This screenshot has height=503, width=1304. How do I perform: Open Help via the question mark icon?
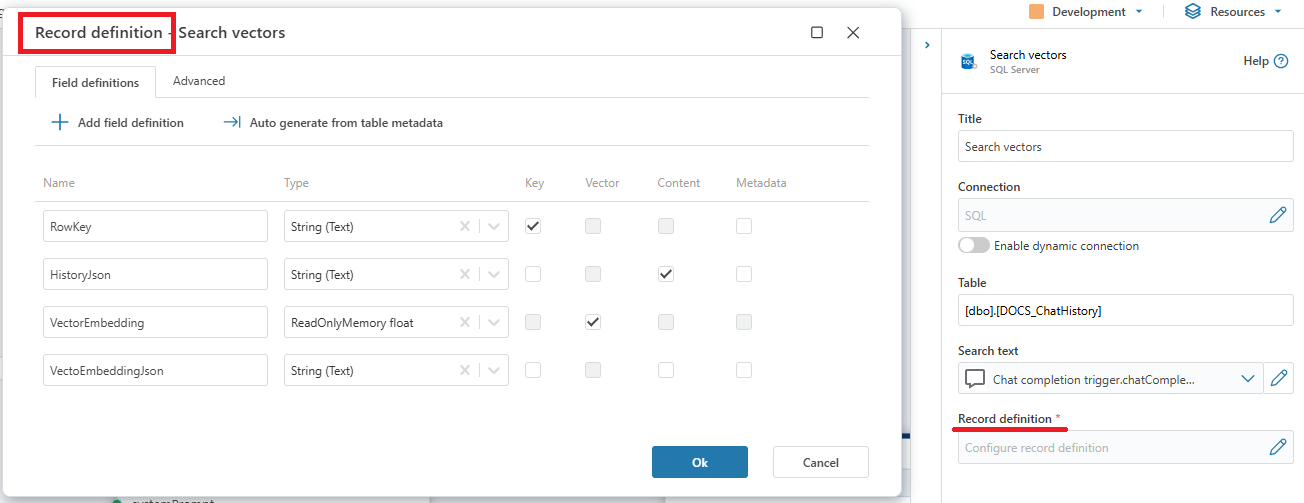coord(1281,61)
